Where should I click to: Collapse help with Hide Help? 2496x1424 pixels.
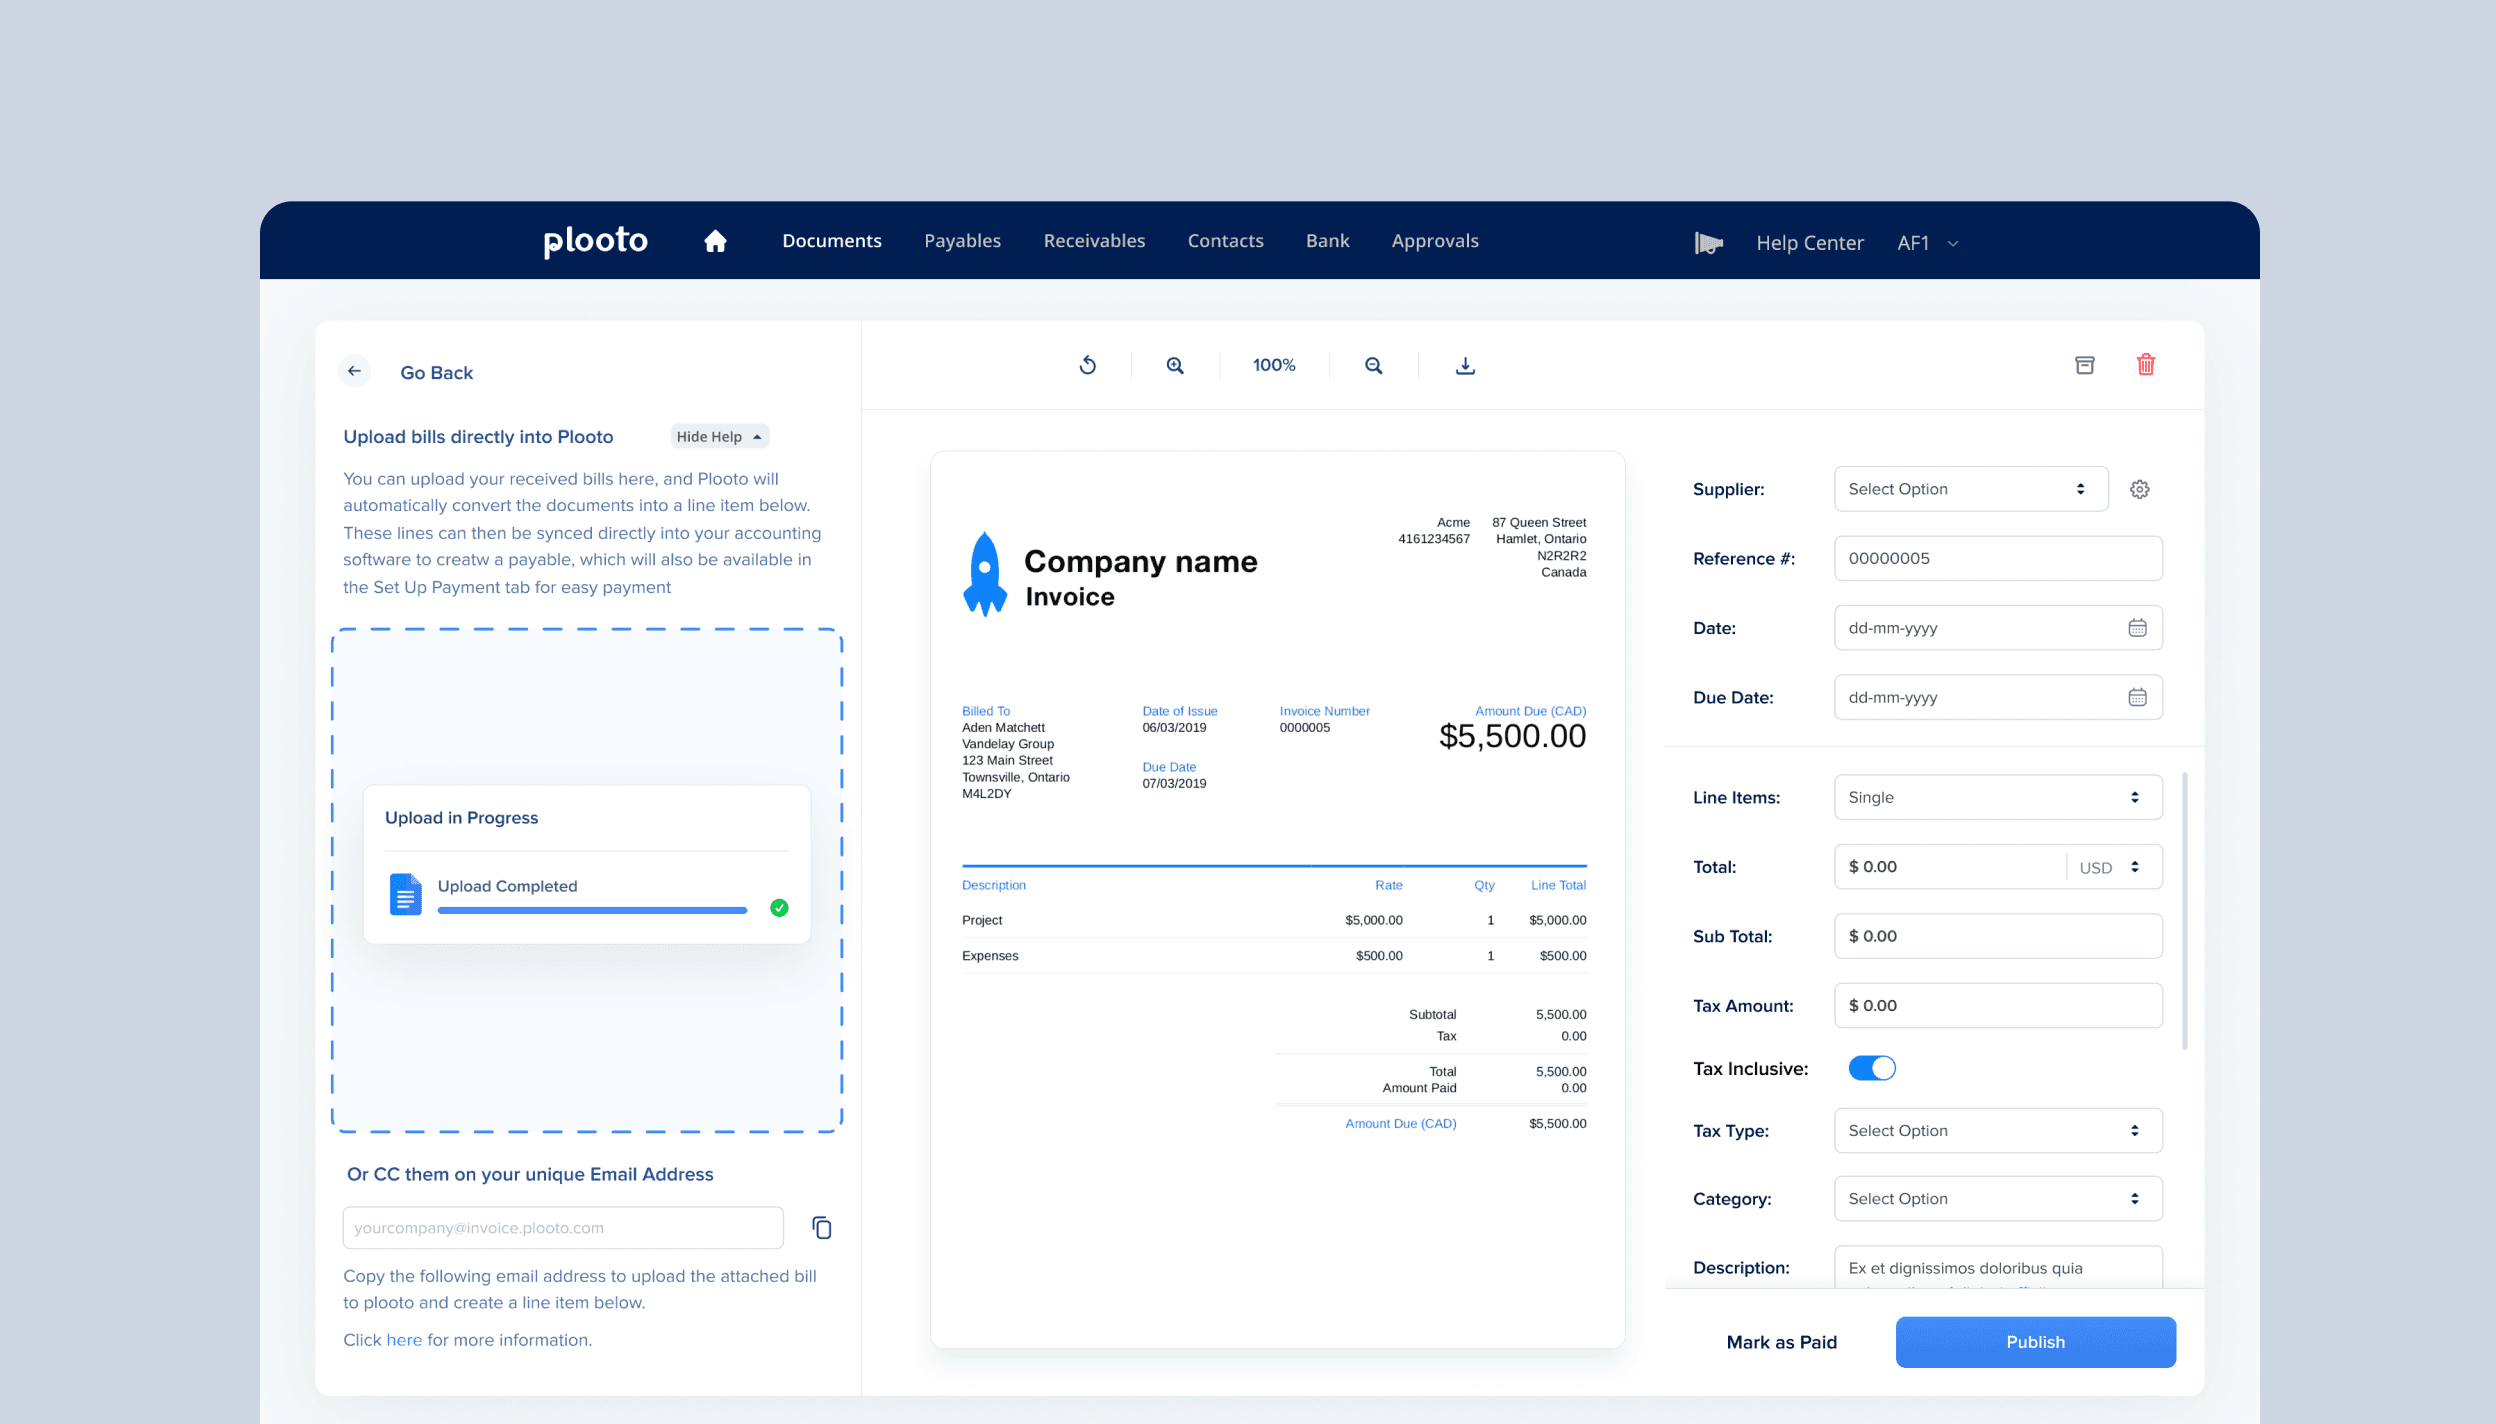[718, 437]
